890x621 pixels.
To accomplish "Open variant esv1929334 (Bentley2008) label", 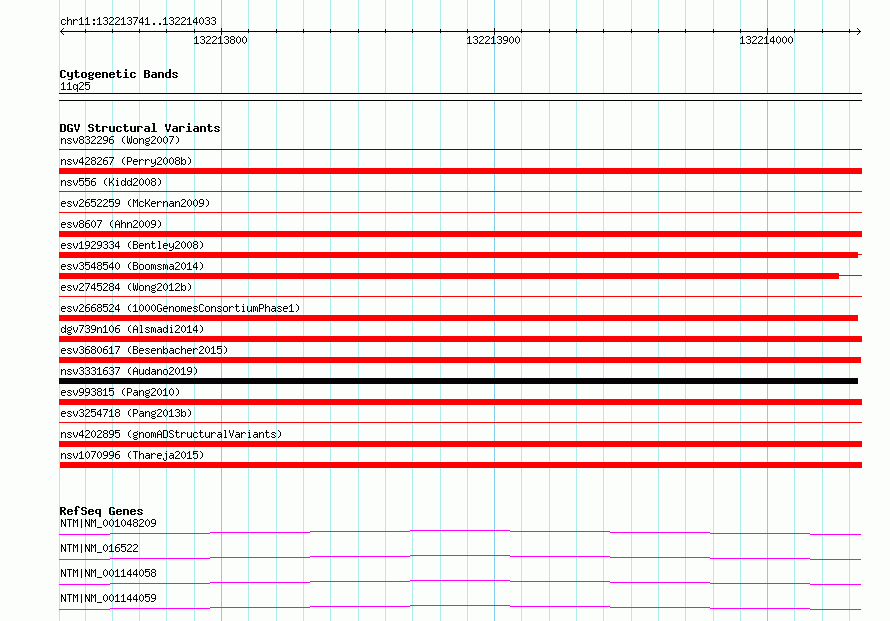I will click(x=132, y=245).
